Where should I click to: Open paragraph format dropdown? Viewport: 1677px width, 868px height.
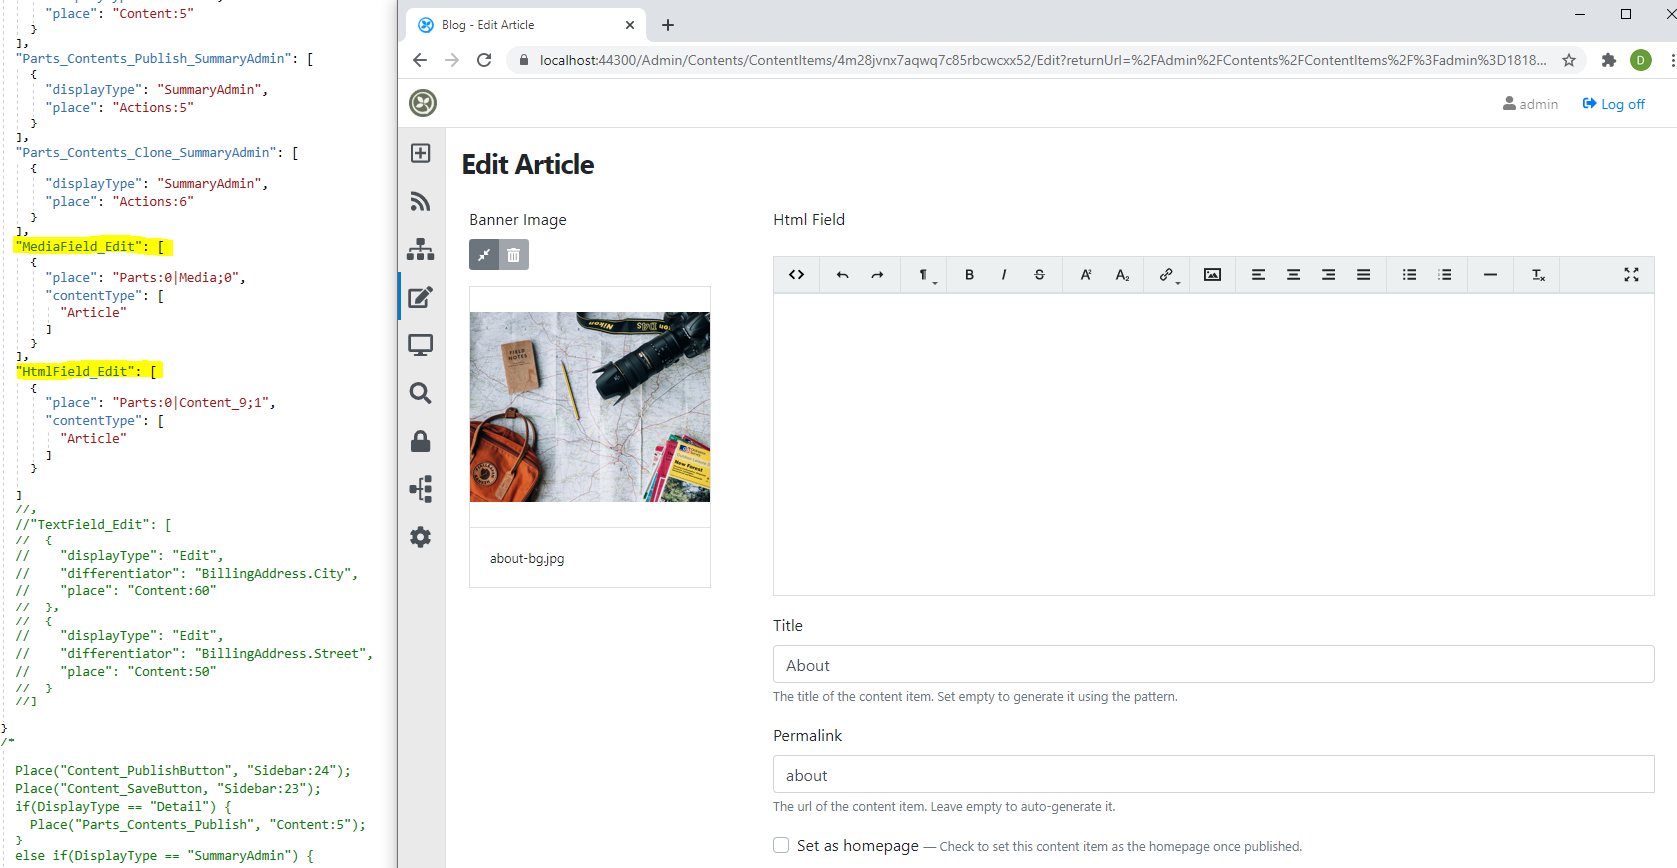click(x=926, y=275)
